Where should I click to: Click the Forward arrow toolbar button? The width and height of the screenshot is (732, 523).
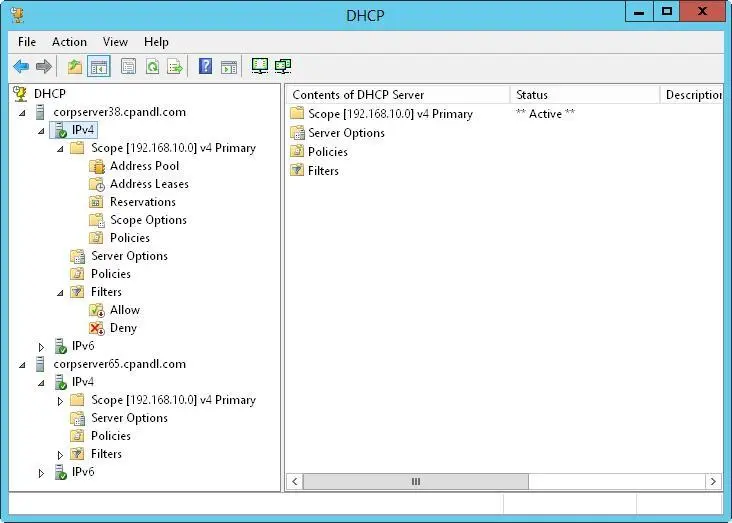point(44,66)
